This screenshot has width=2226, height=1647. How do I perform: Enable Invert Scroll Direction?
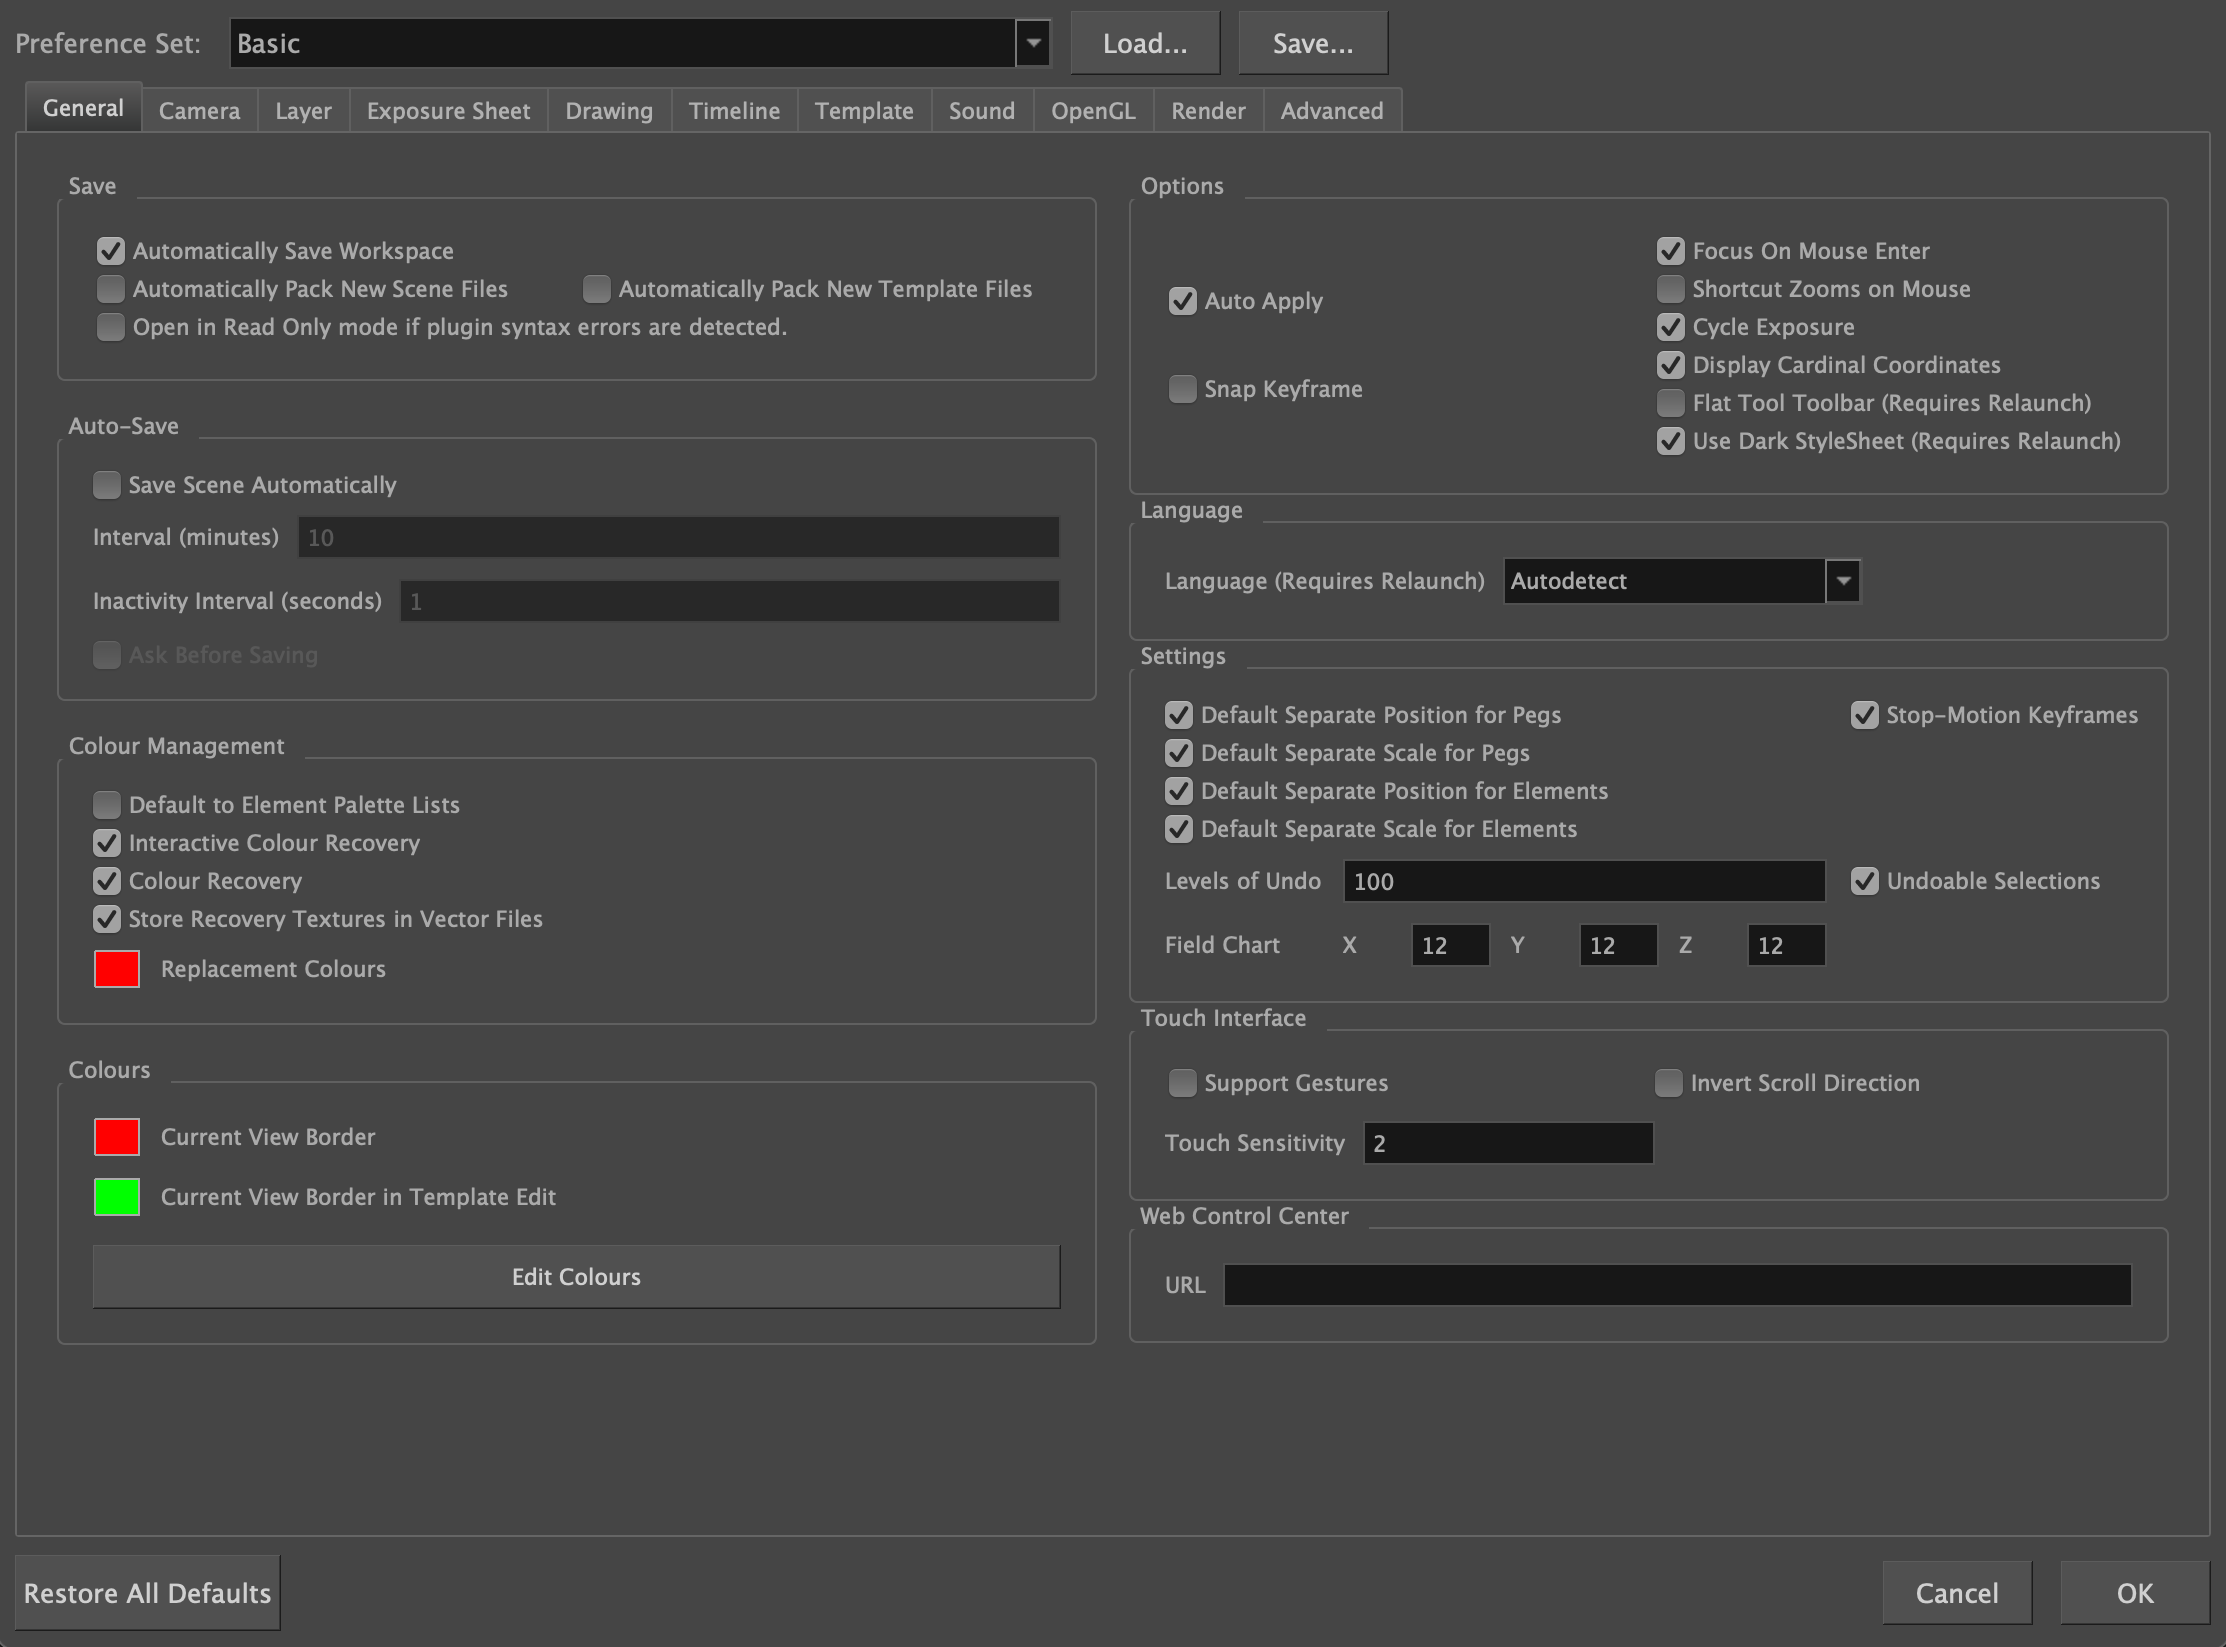pyautogui.click(x=1668, y=1083)
